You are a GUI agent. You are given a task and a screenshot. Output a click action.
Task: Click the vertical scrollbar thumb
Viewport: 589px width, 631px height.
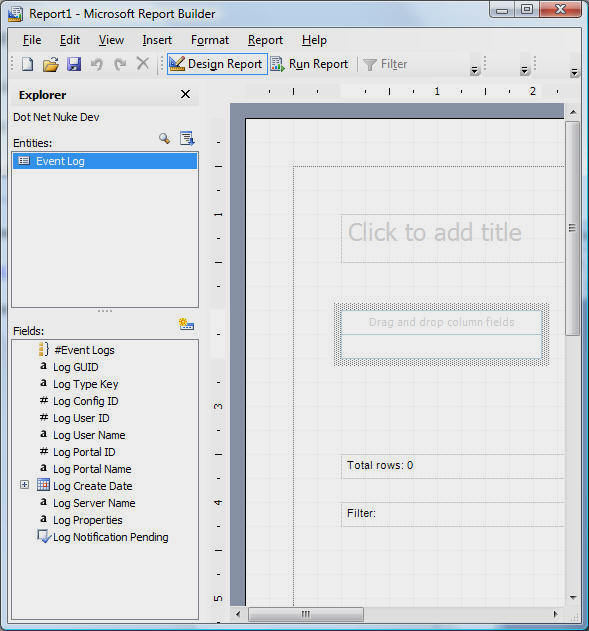[x=572, y=228]
